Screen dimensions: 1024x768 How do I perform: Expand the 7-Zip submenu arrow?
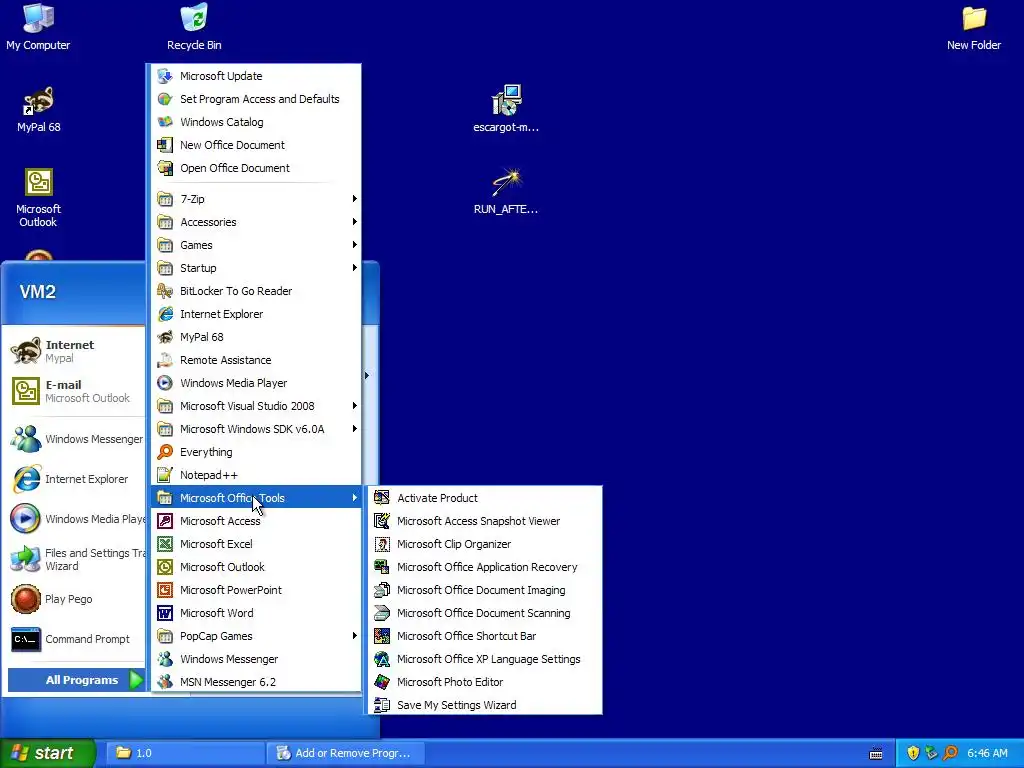(355, 199)
